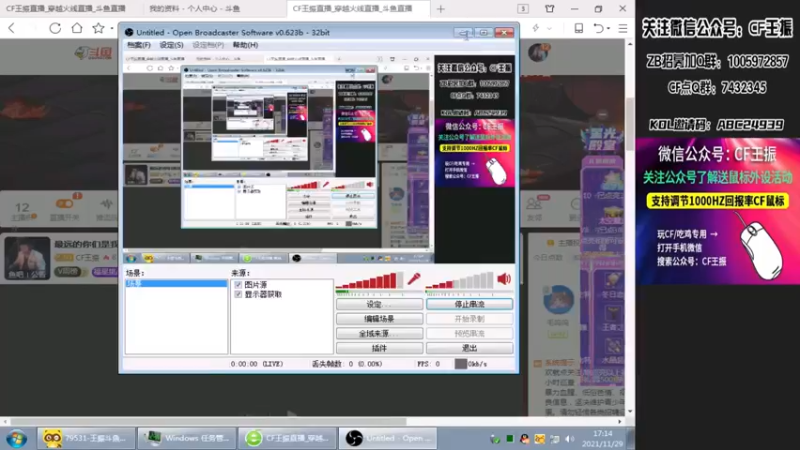Click the browser horizontal scrollbar
This screenshot has width=800, height=450.
point(209,421)
